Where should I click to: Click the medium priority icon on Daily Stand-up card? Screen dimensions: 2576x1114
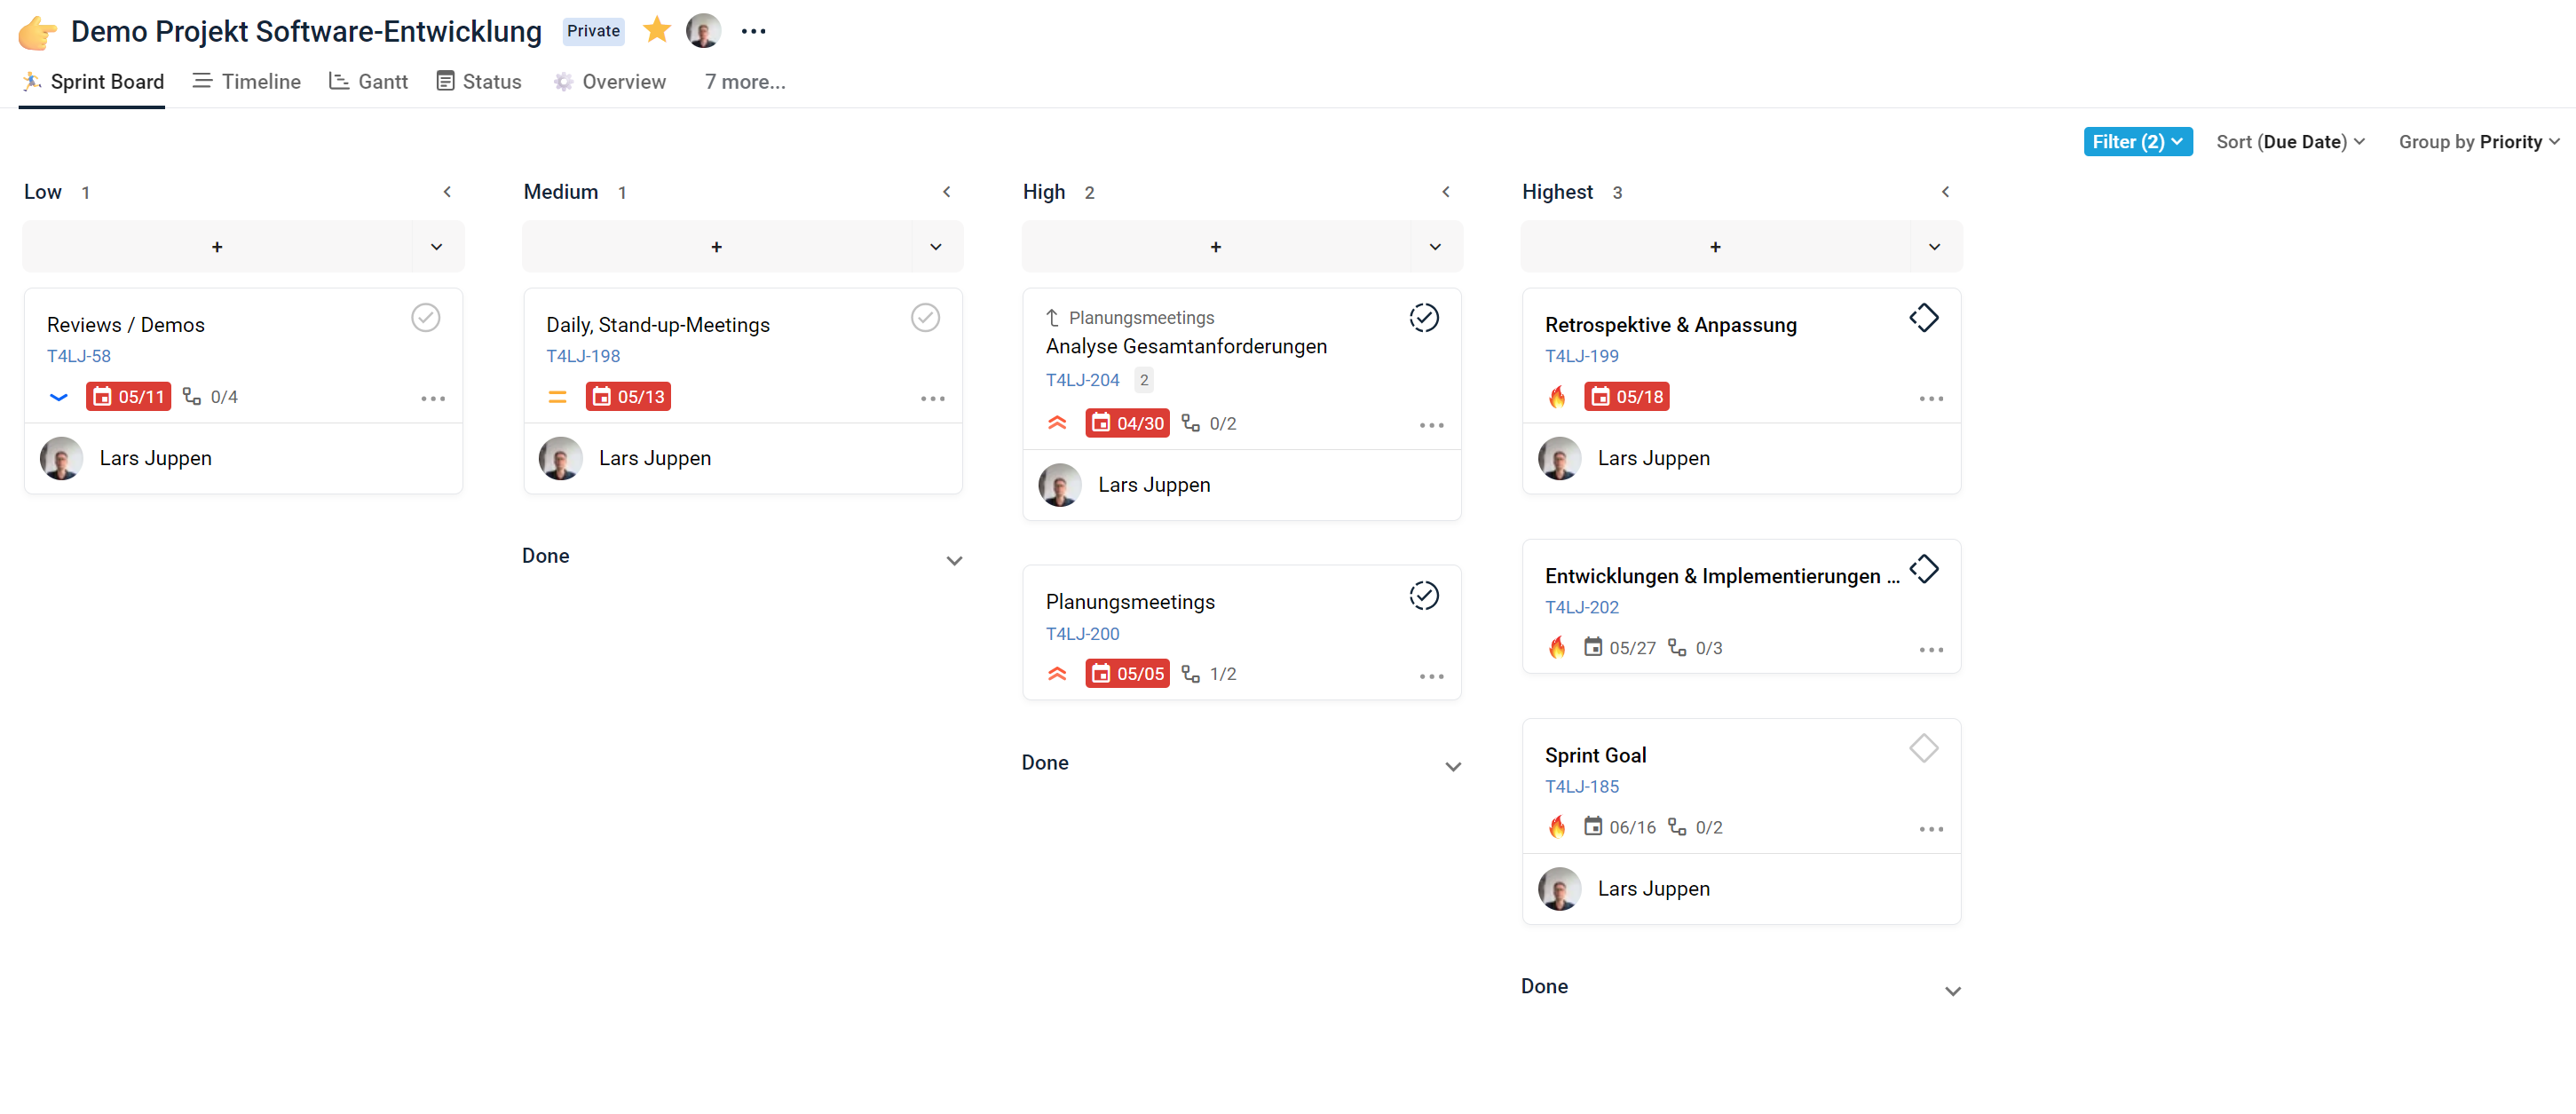tap(557, 397)
